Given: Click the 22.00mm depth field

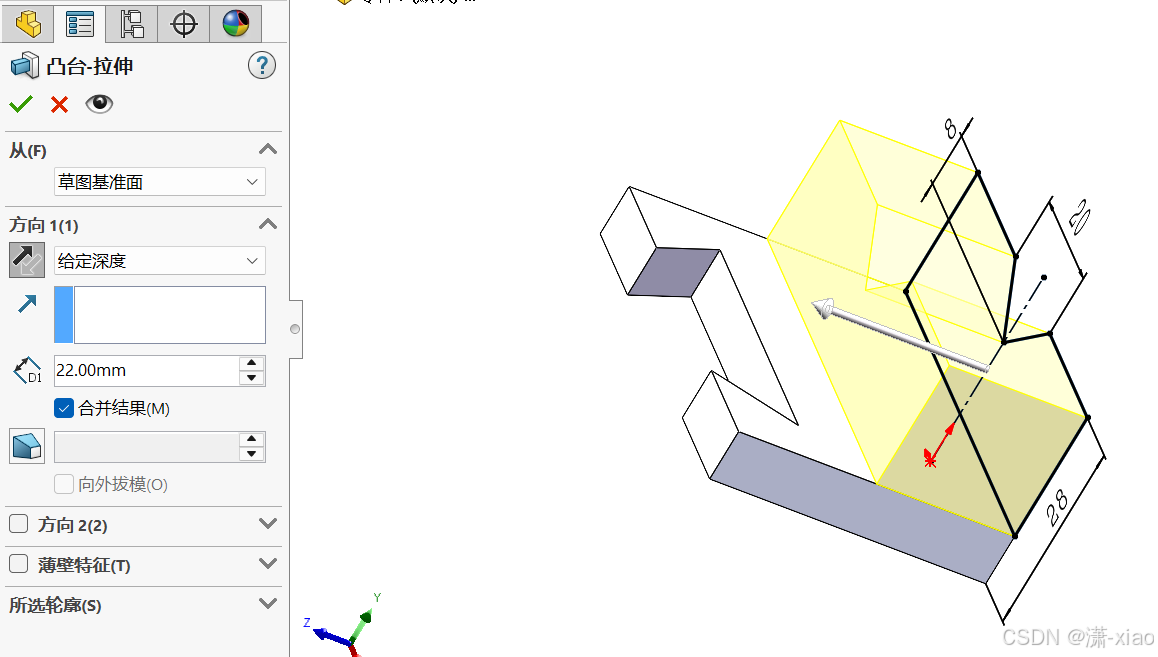Looking at the screenshot, I should (145, 371).
